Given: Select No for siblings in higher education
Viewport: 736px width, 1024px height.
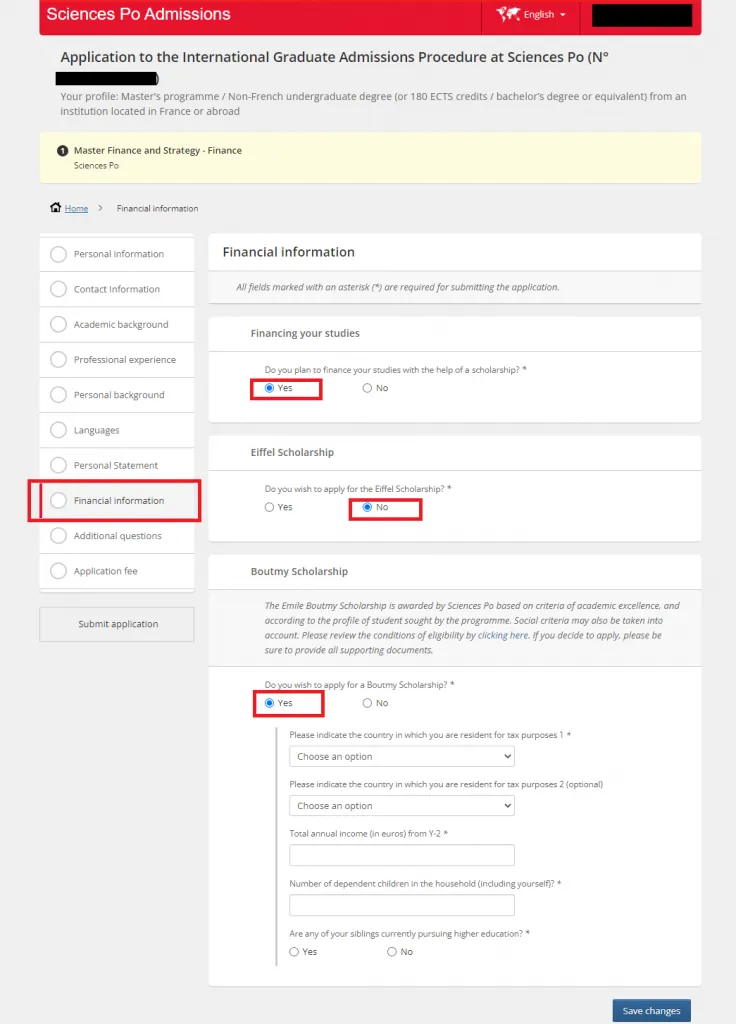Looking at the screenshot, I should tap(392, 952).
